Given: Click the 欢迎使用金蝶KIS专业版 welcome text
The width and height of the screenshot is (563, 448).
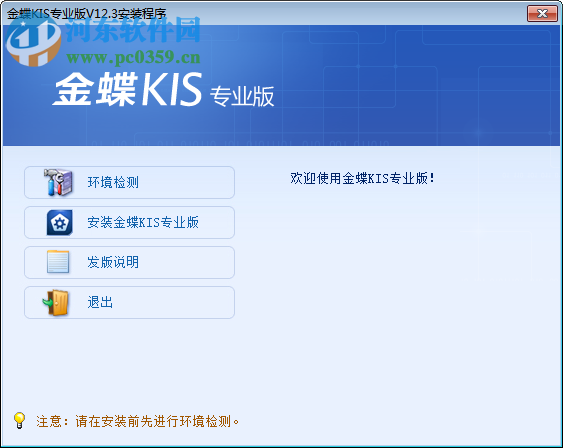Looking at the screenshot, I should click(x=363, y=178).
